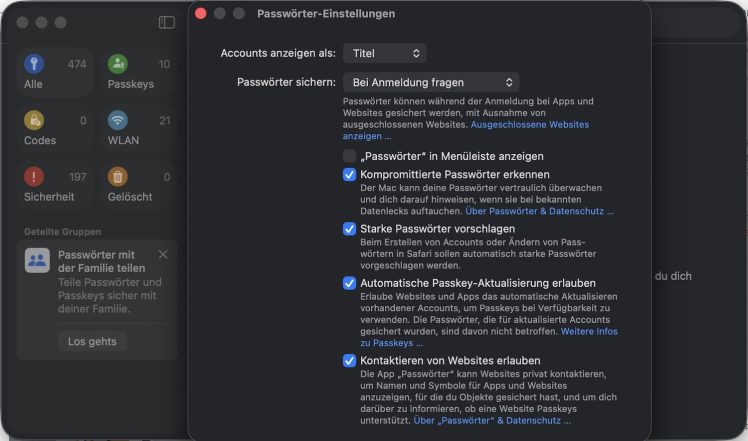Open the Accounts anzeigen als Titel dropdown

[384, 53]
